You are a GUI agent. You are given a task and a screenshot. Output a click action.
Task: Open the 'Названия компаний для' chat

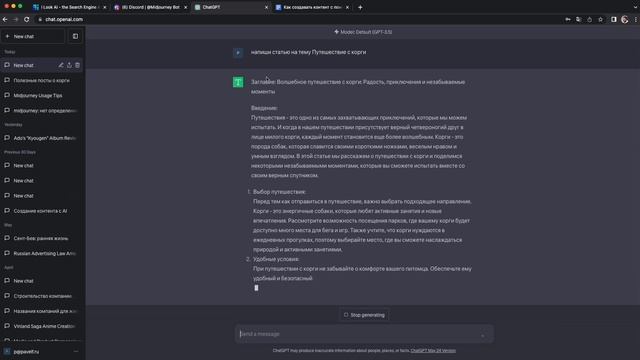[42, 311]
